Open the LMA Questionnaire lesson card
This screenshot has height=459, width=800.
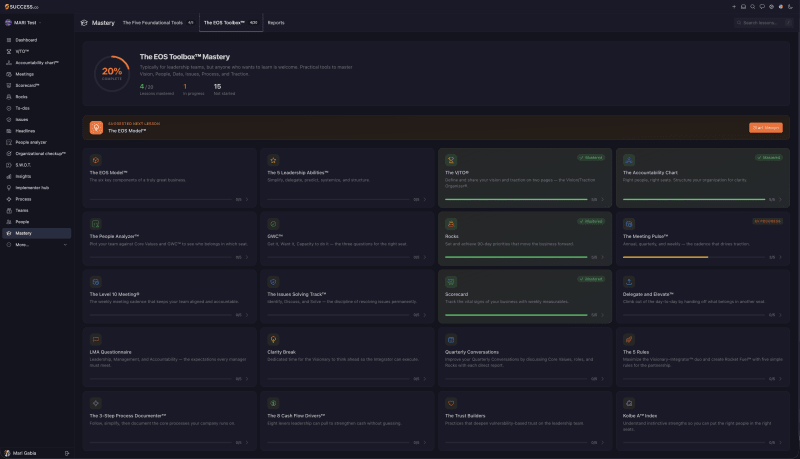coord(169,357)
